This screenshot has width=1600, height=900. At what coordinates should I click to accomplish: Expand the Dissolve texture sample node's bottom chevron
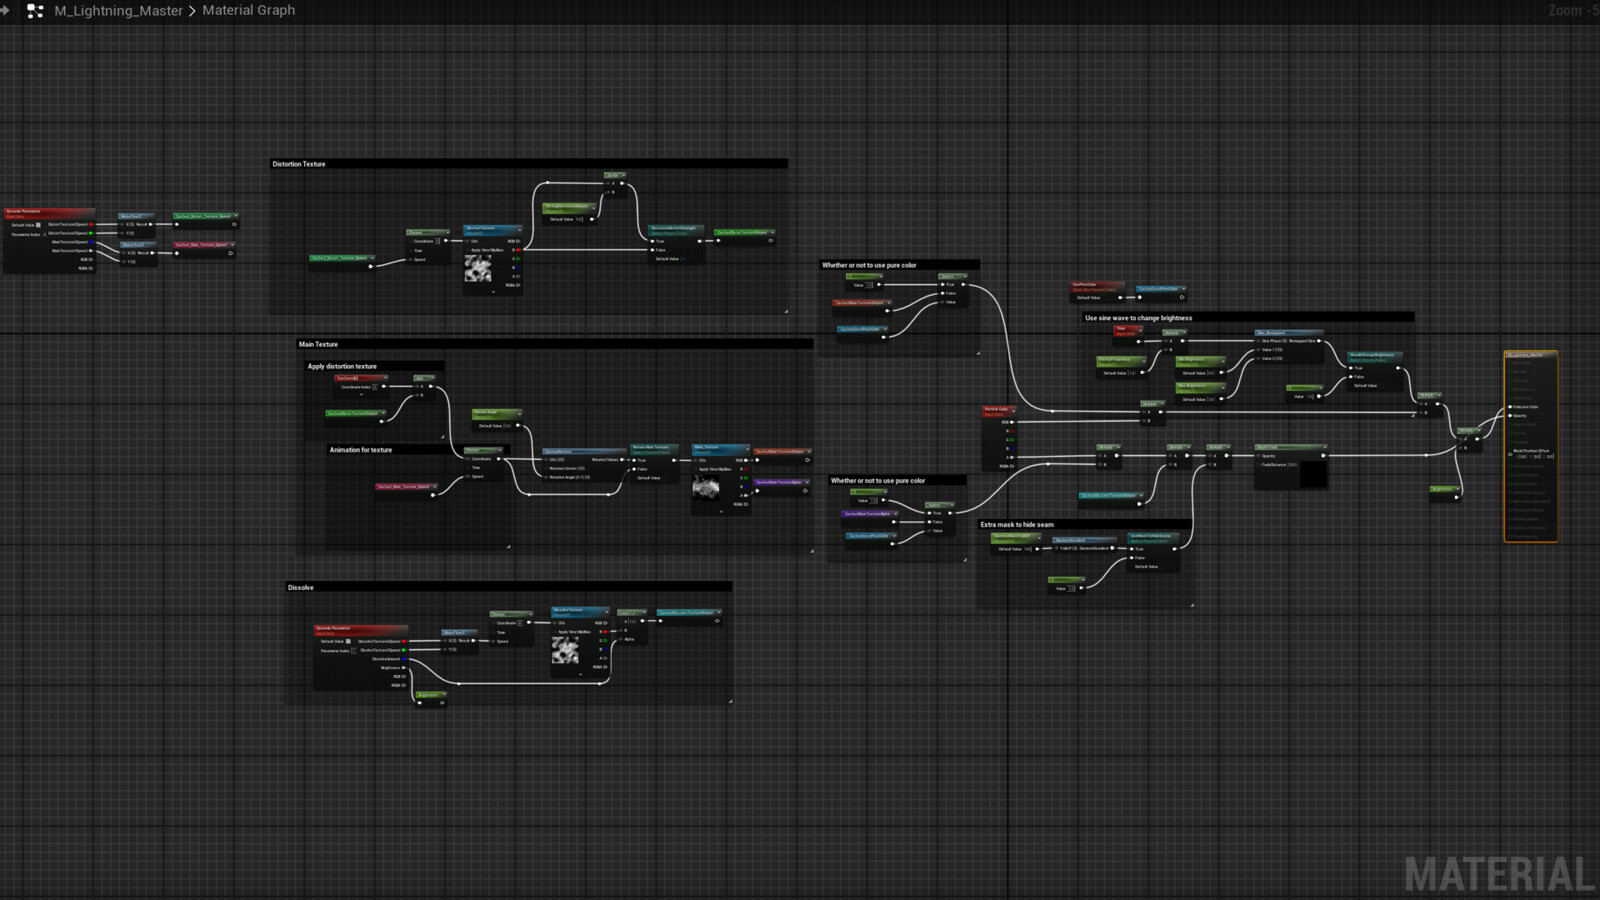[x=580, y=674]
